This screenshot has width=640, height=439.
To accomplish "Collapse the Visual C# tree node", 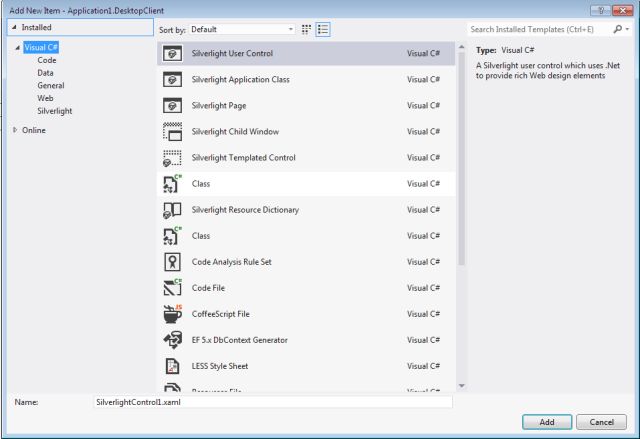I will click(18, 48).
